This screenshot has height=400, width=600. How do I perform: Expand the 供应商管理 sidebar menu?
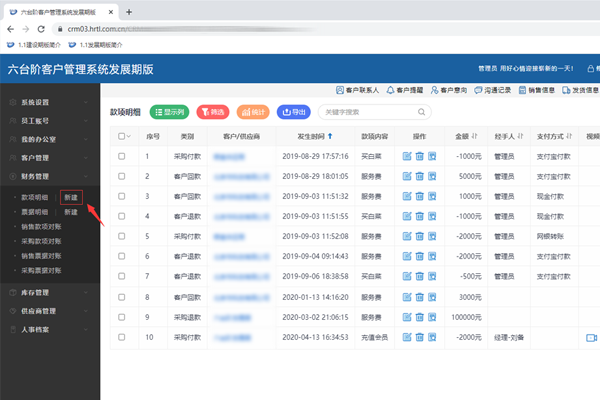tap(50, 311)
